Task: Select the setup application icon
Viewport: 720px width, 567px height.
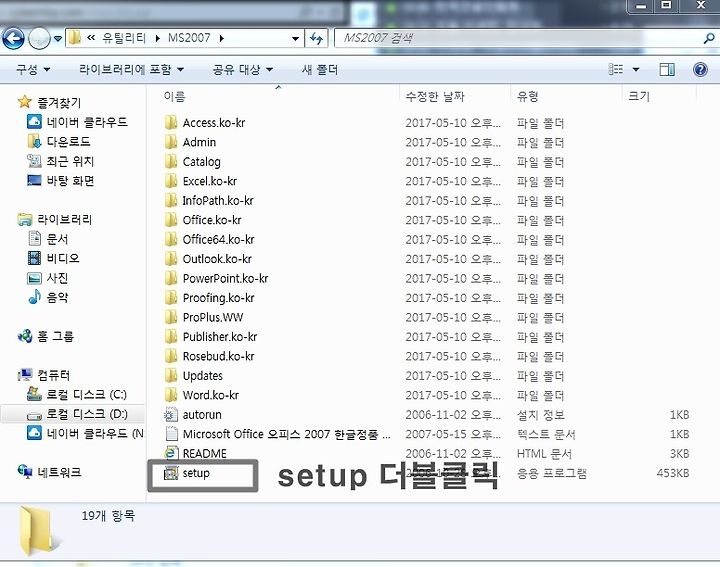Action: click(171, 473)
